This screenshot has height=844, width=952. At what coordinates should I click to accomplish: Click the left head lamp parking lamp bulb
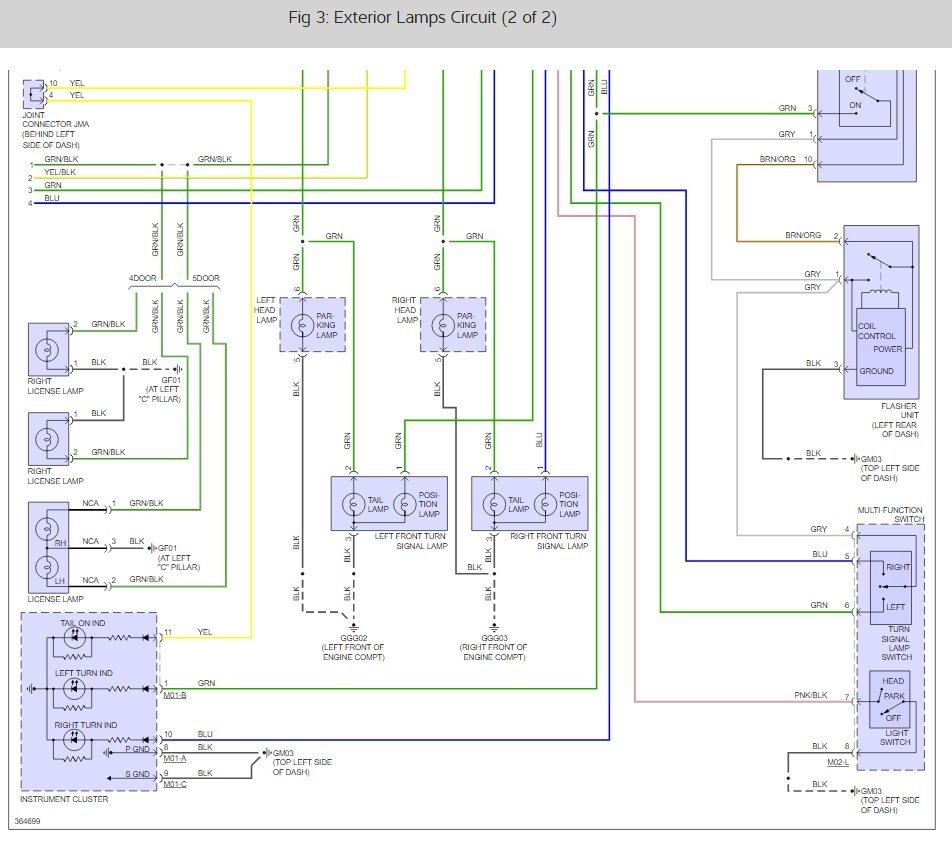tap(302, 325)
